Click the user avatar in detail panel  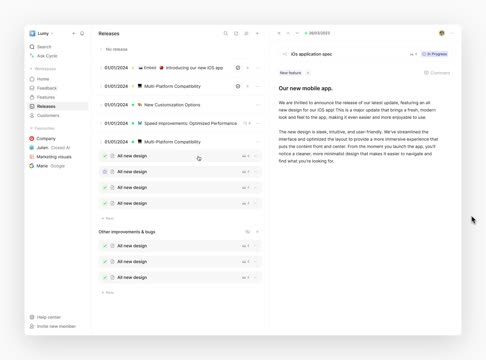442,33
